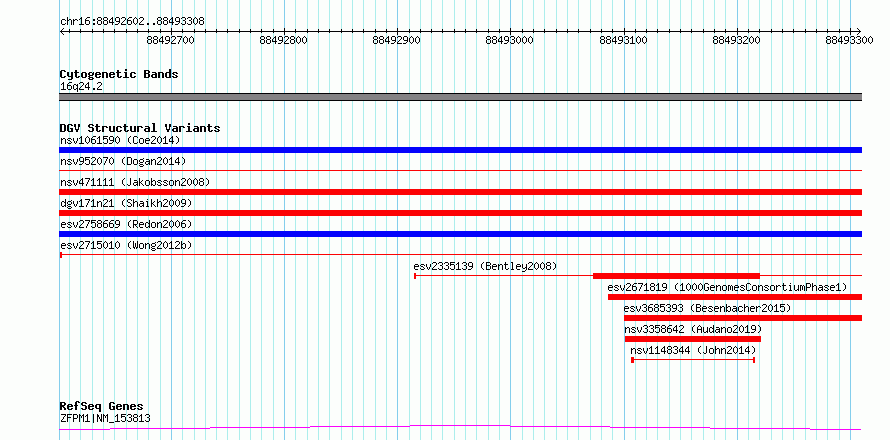The width and height of the screenshot is (890, 440).
Task: Click the red dgv171n21 variant bar
Action: 460,213
